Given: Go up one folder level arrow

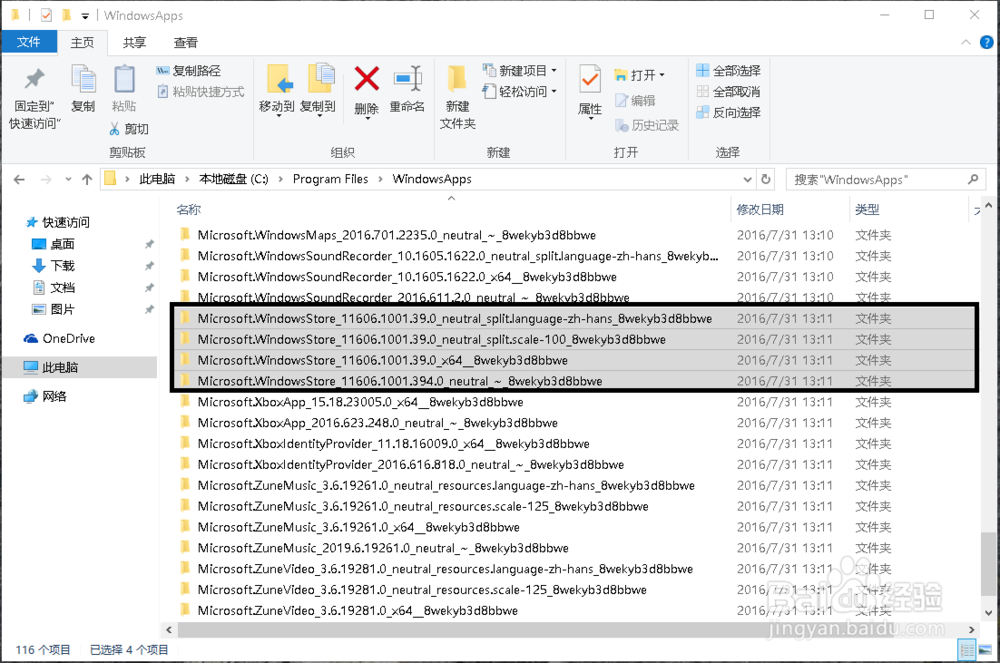Looking at the screenshot, I should (x=87, y=180).
